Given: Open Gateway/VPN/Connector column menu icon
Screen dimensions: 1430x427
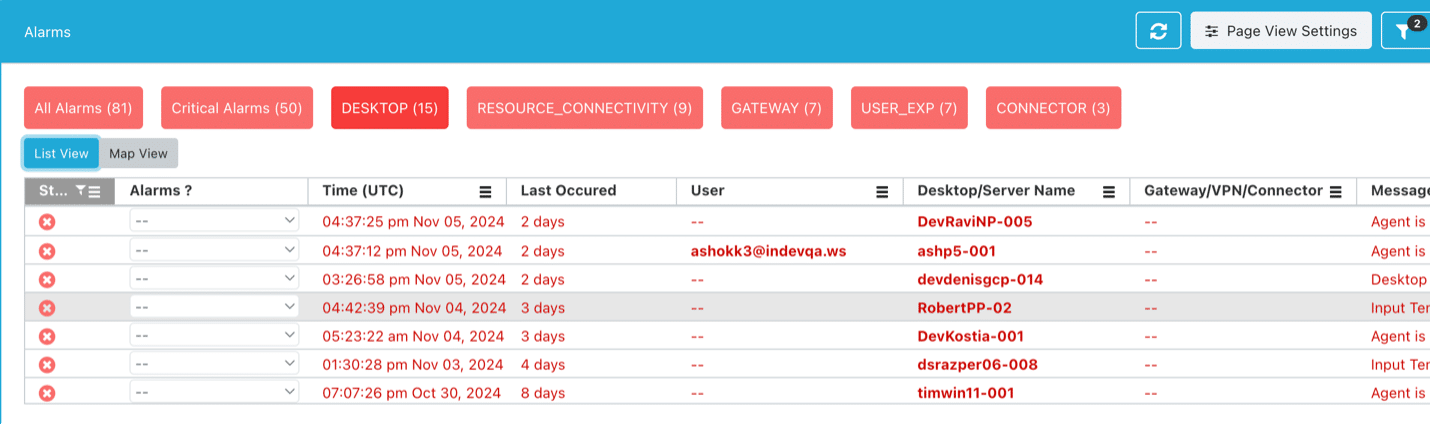Looking at the screenshot, I should point(1335,191).
